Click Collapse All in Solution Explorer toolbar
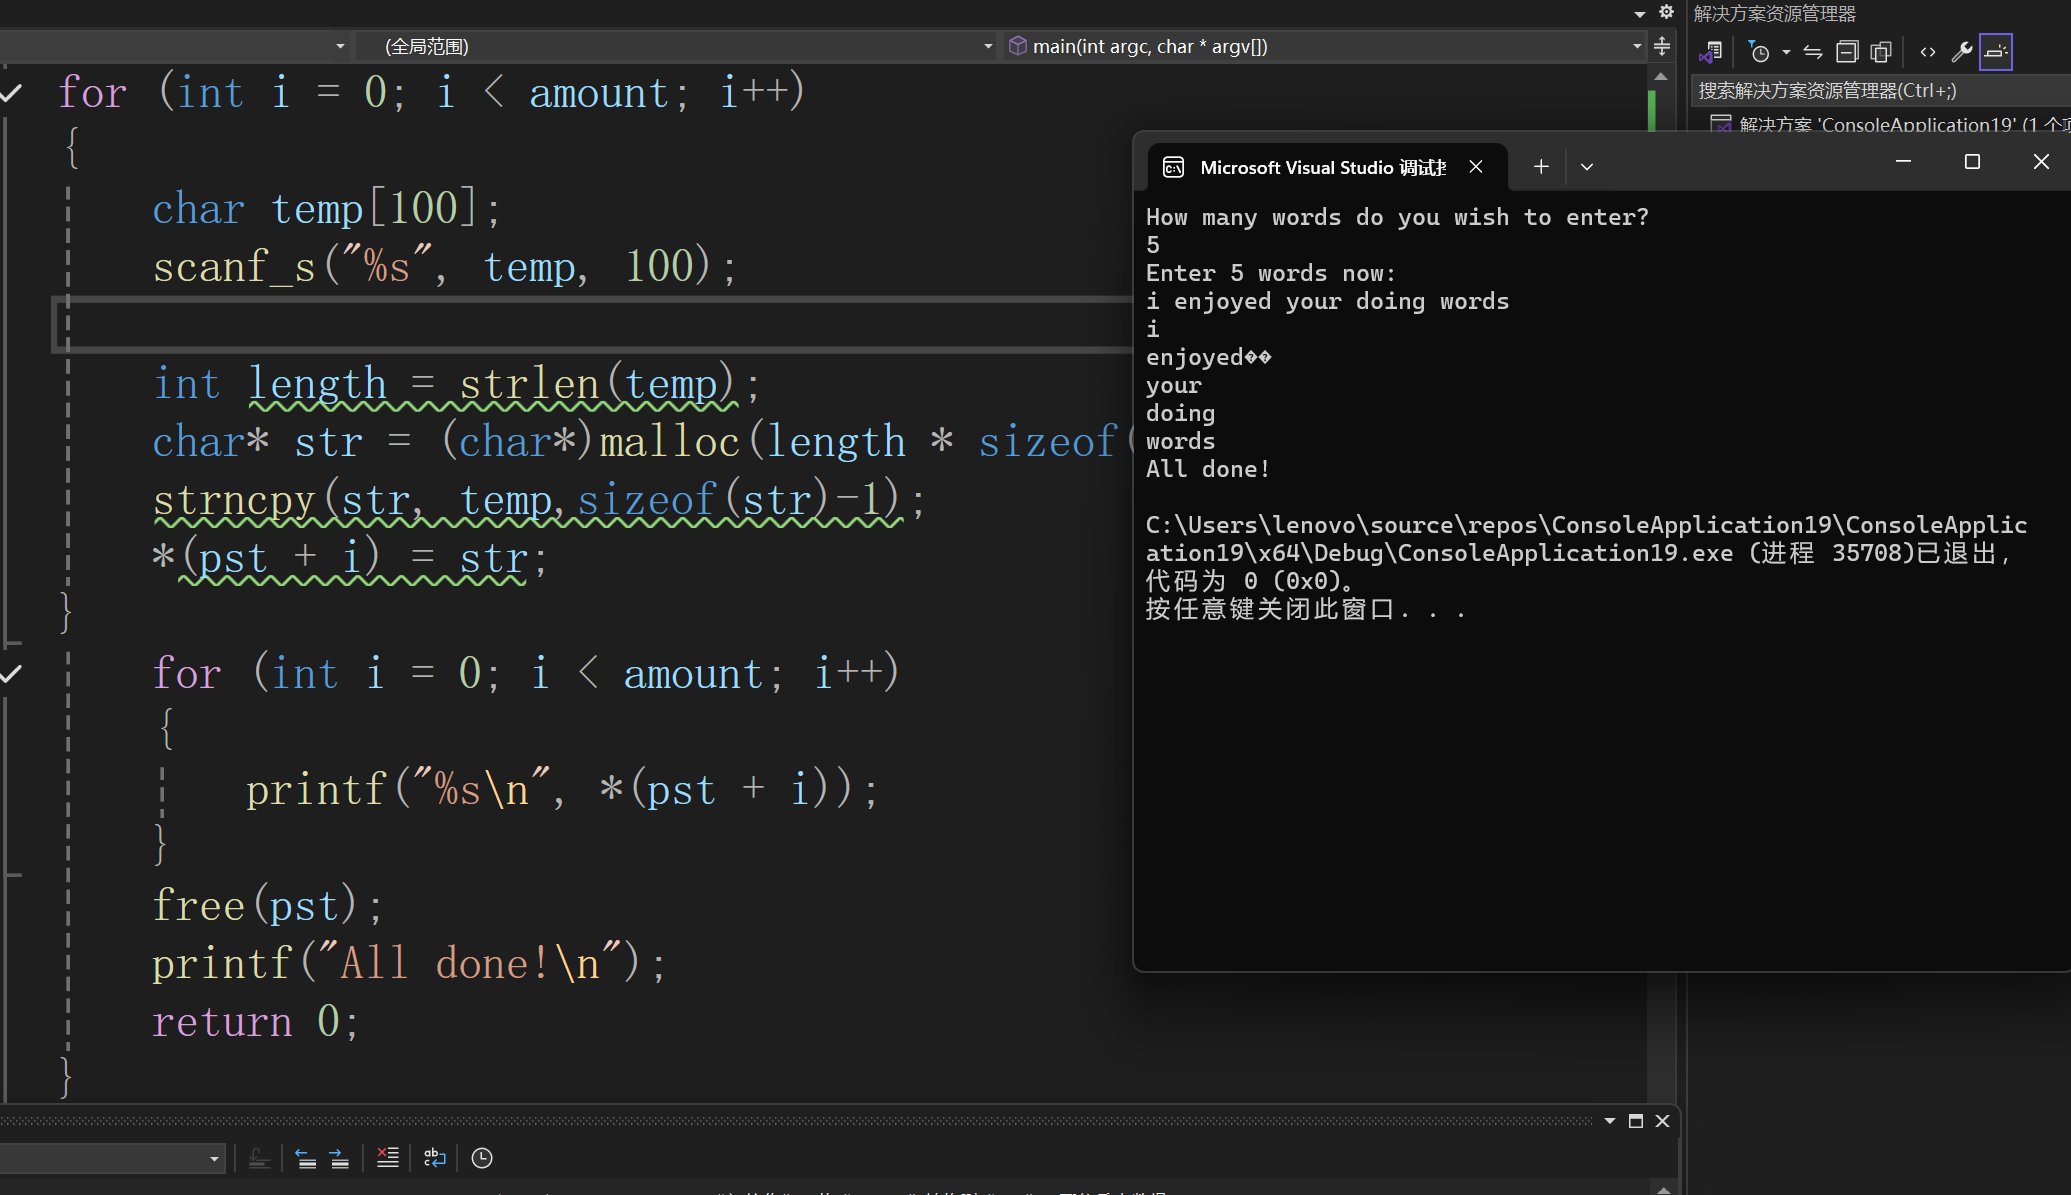The width and height of the screenshot is (2071, 1195). 1847,52
